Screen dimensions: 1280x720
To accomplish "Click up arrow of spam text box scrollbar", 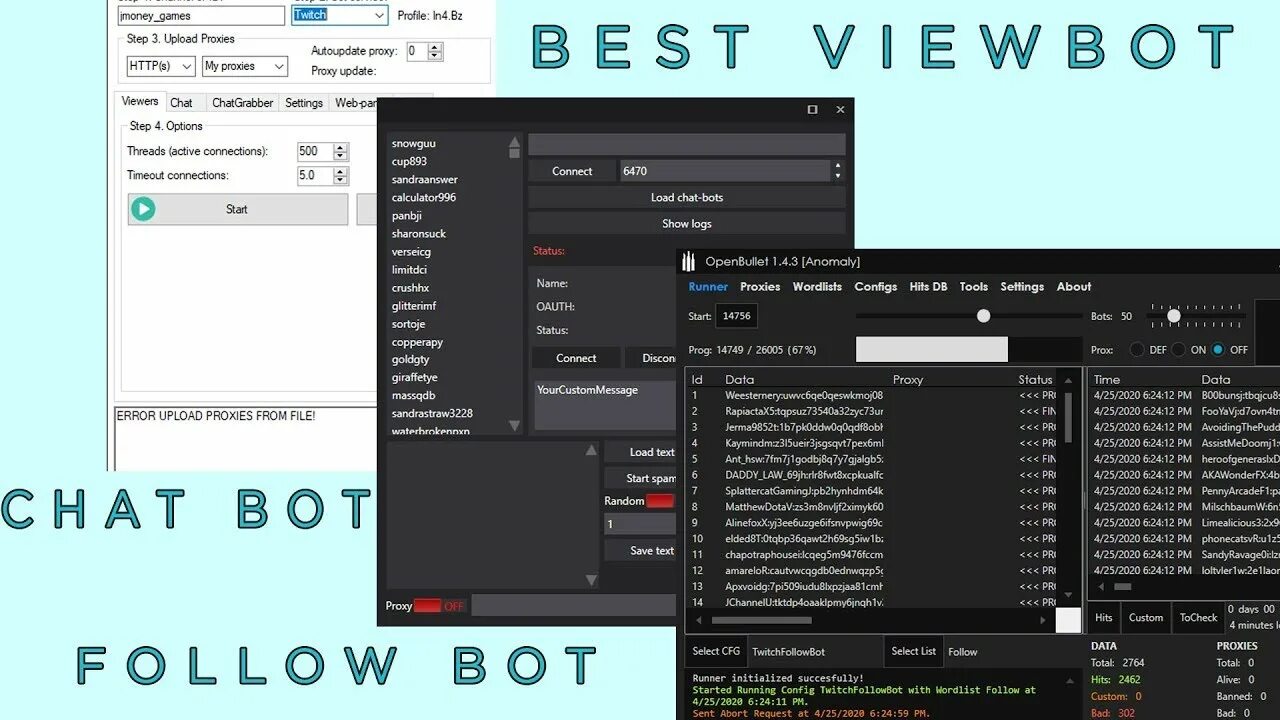I will pyautogui.click(x=591, y=451).
